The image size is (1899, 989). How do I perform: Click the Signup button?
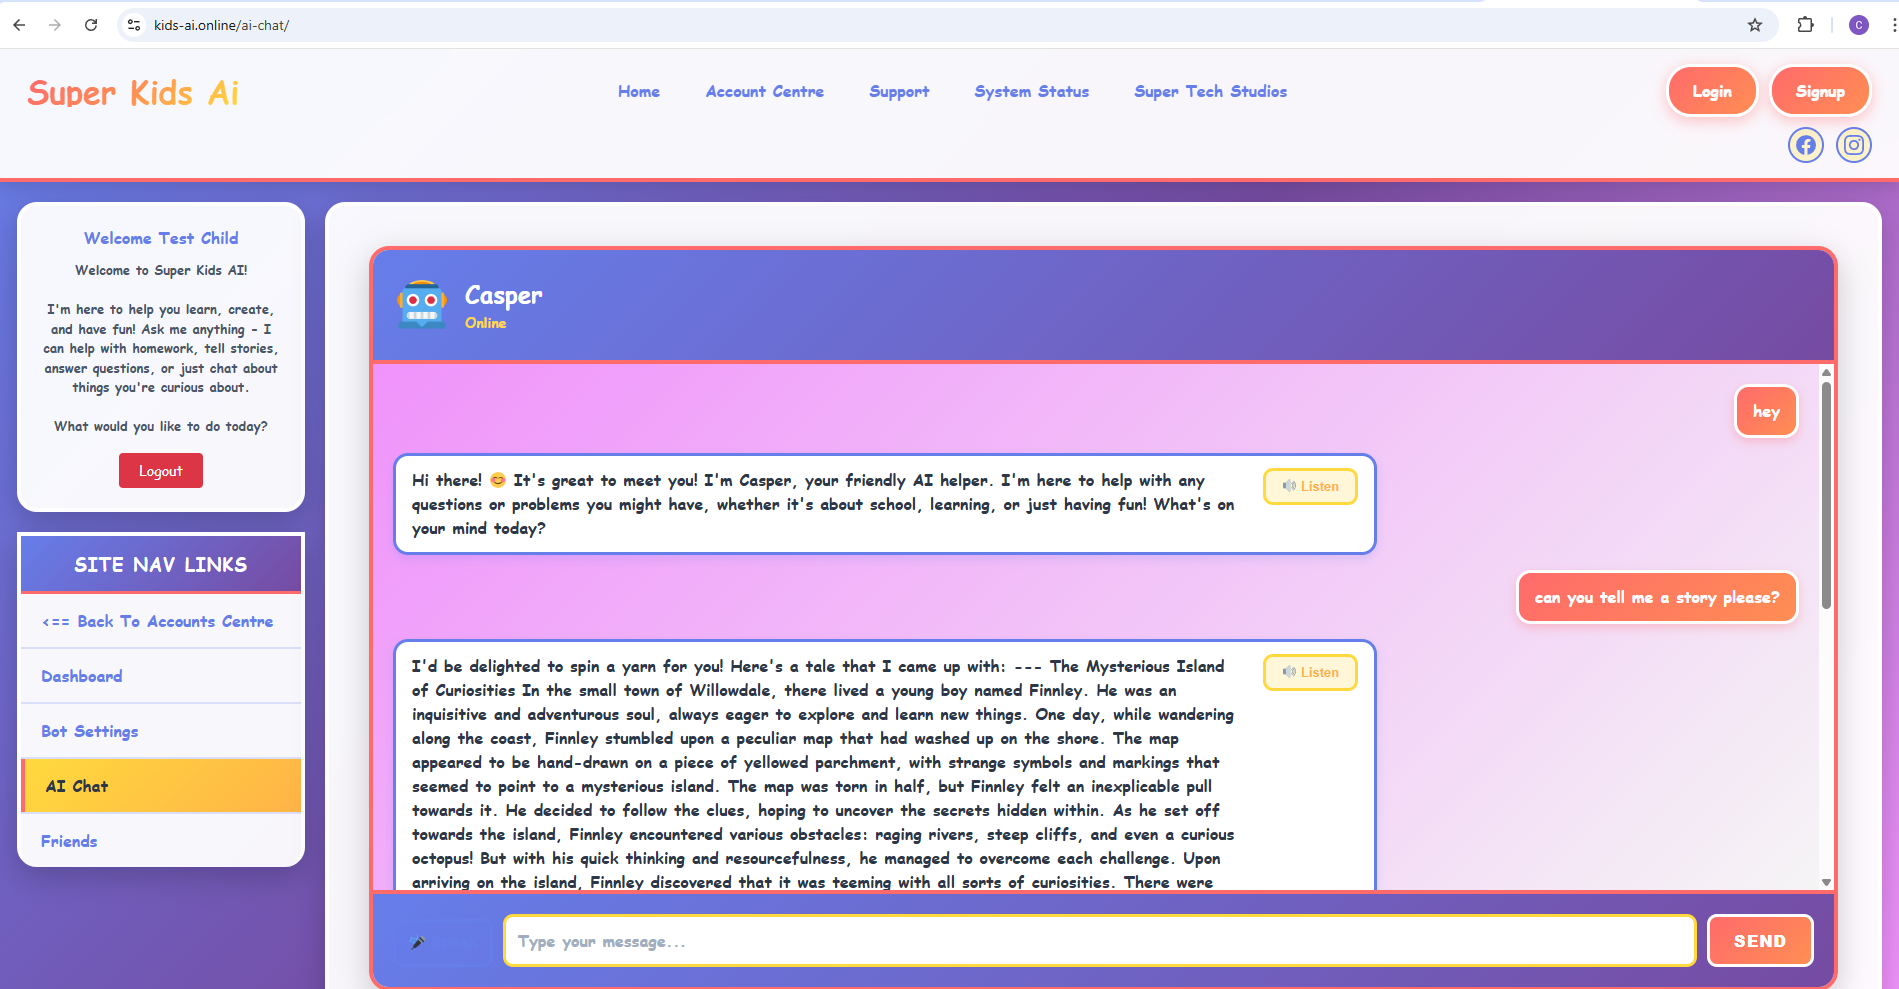click(1820, 91)
